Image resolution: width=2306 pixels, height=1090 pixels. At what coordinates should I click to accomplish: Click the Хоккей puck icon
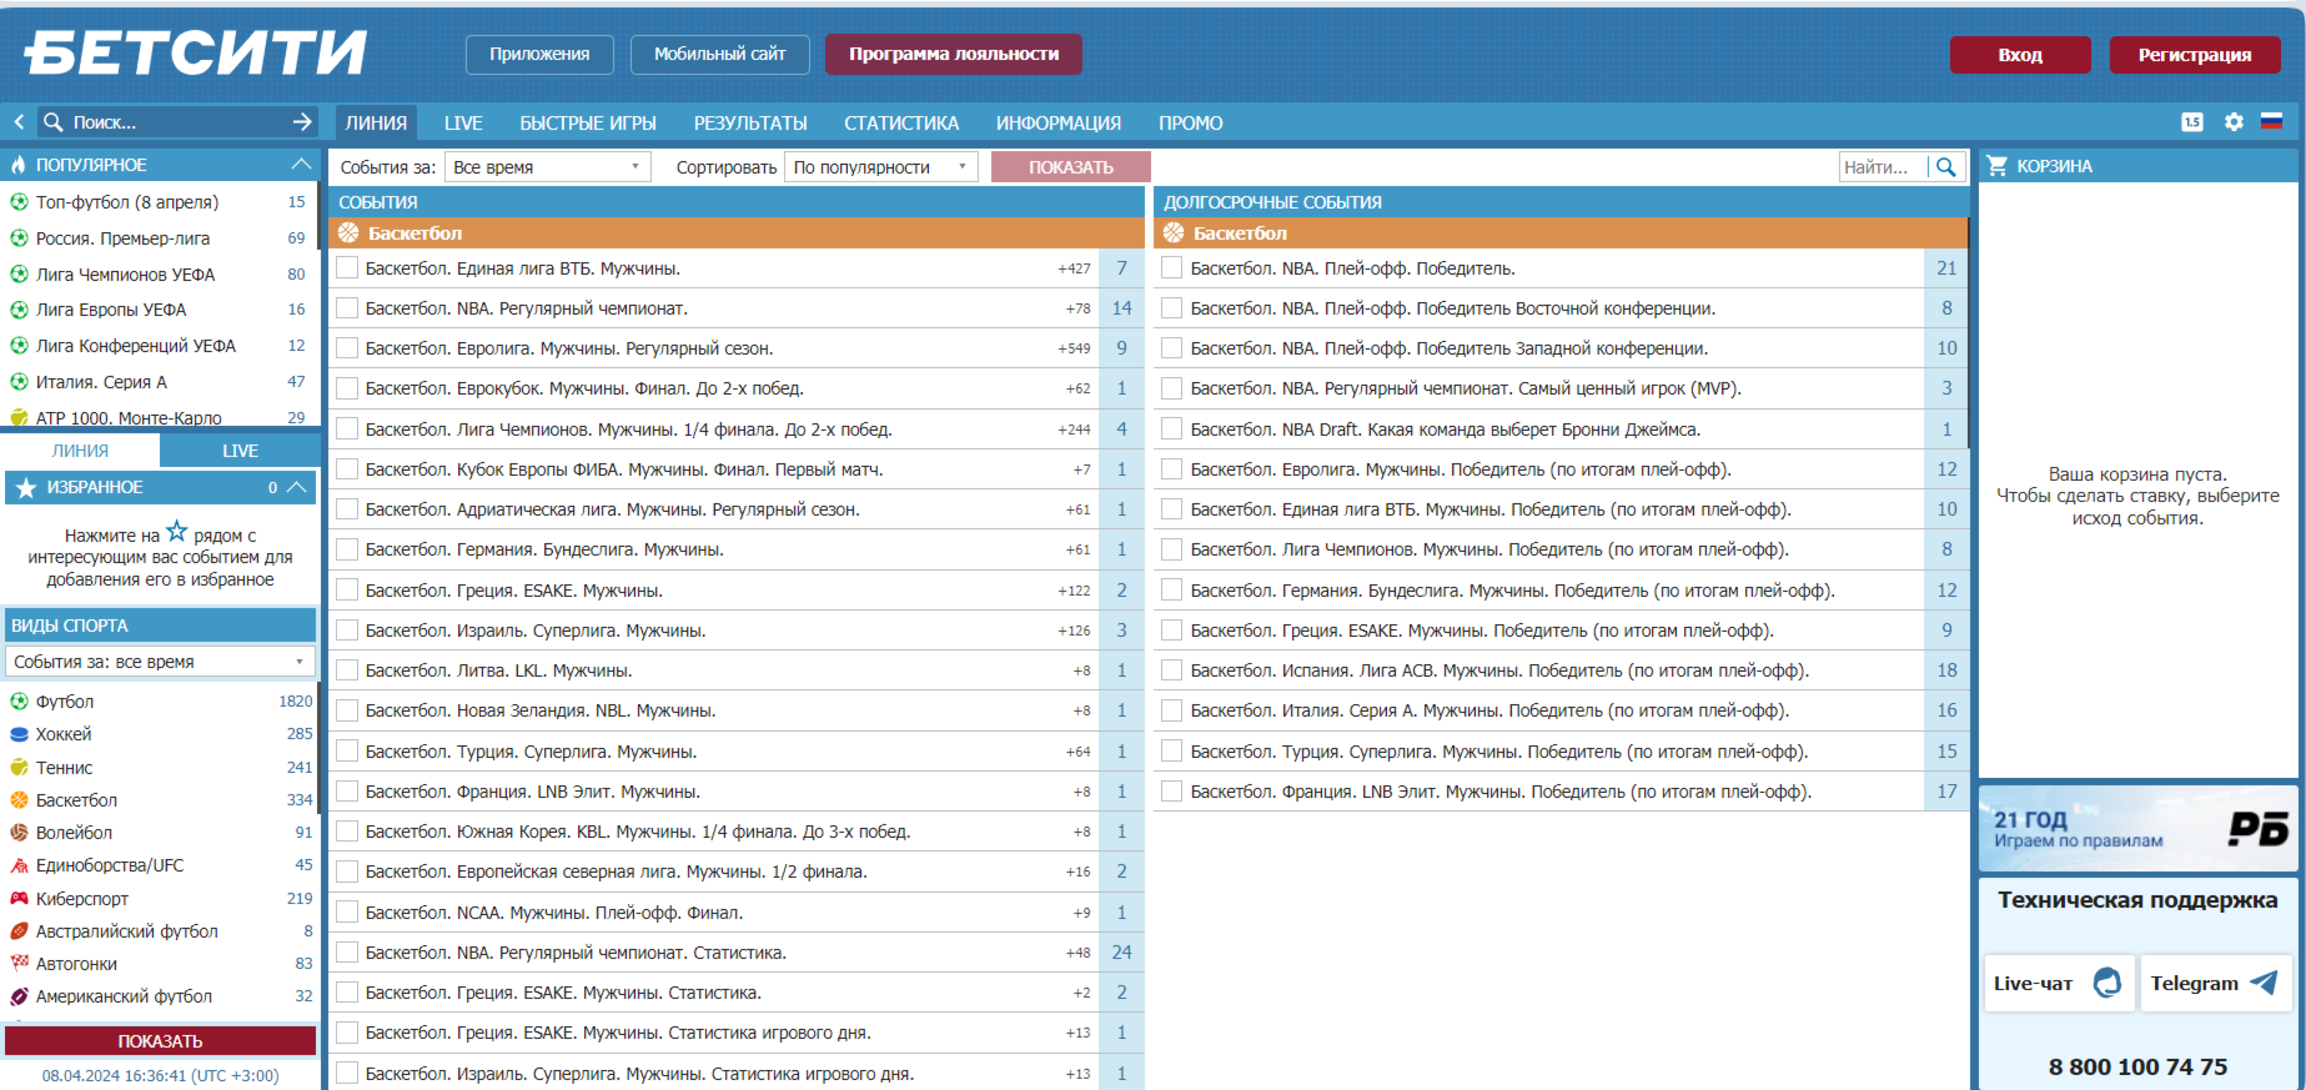pyautogui.click(x=19, y=734)
